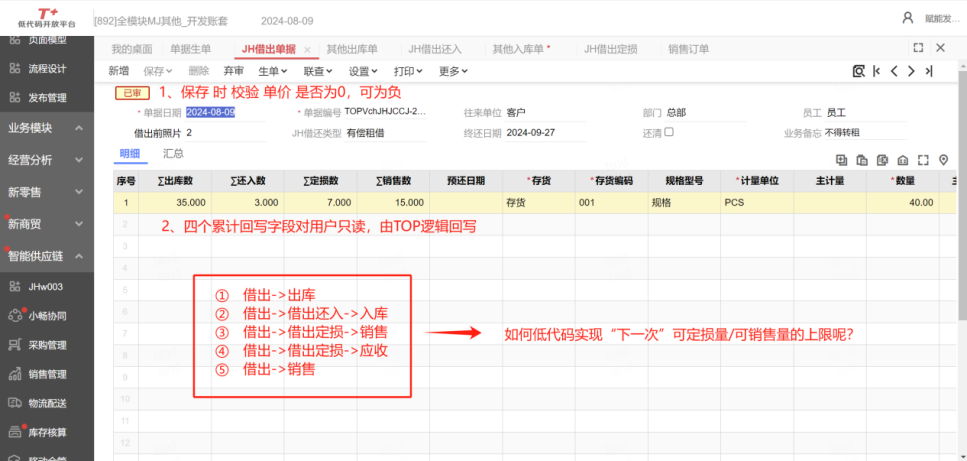Switch to the 其他出库单 tab
This screenshot has width=967, height=461.
point(352,49)
